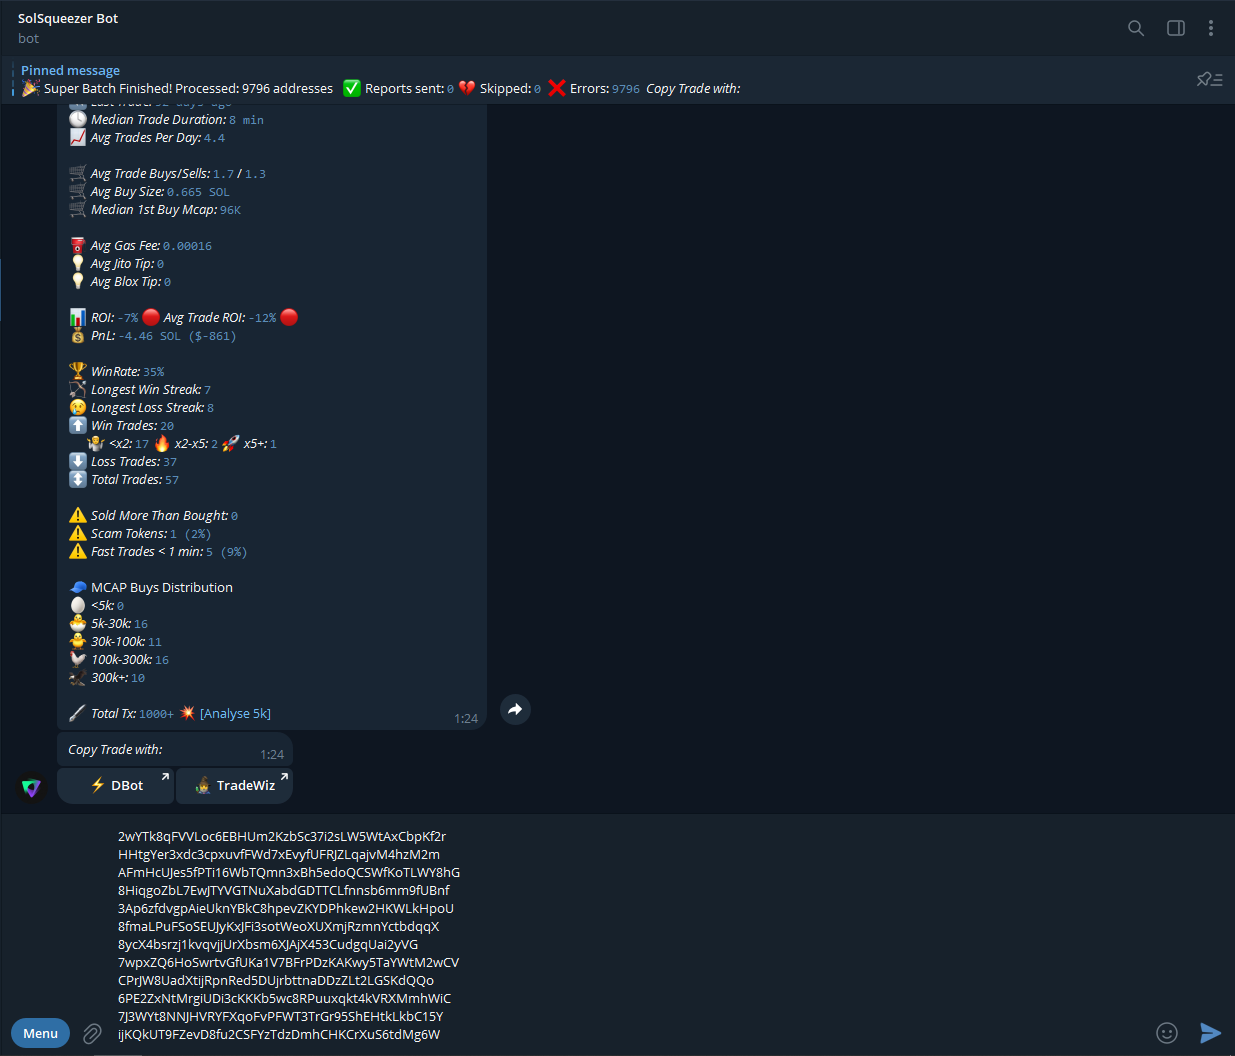Click the 'Total Tx' 1000+ value
This screenshot has width=1235, height=1056.
(156, 714)
